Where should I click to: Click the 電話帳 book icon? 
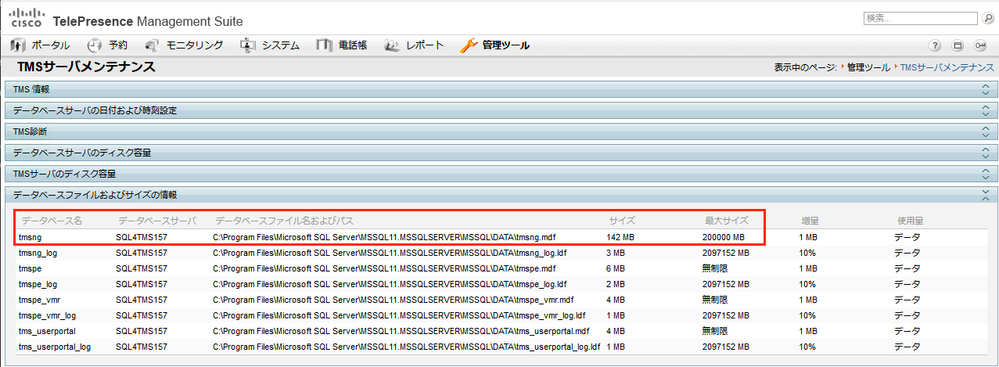tap(325, 45)
